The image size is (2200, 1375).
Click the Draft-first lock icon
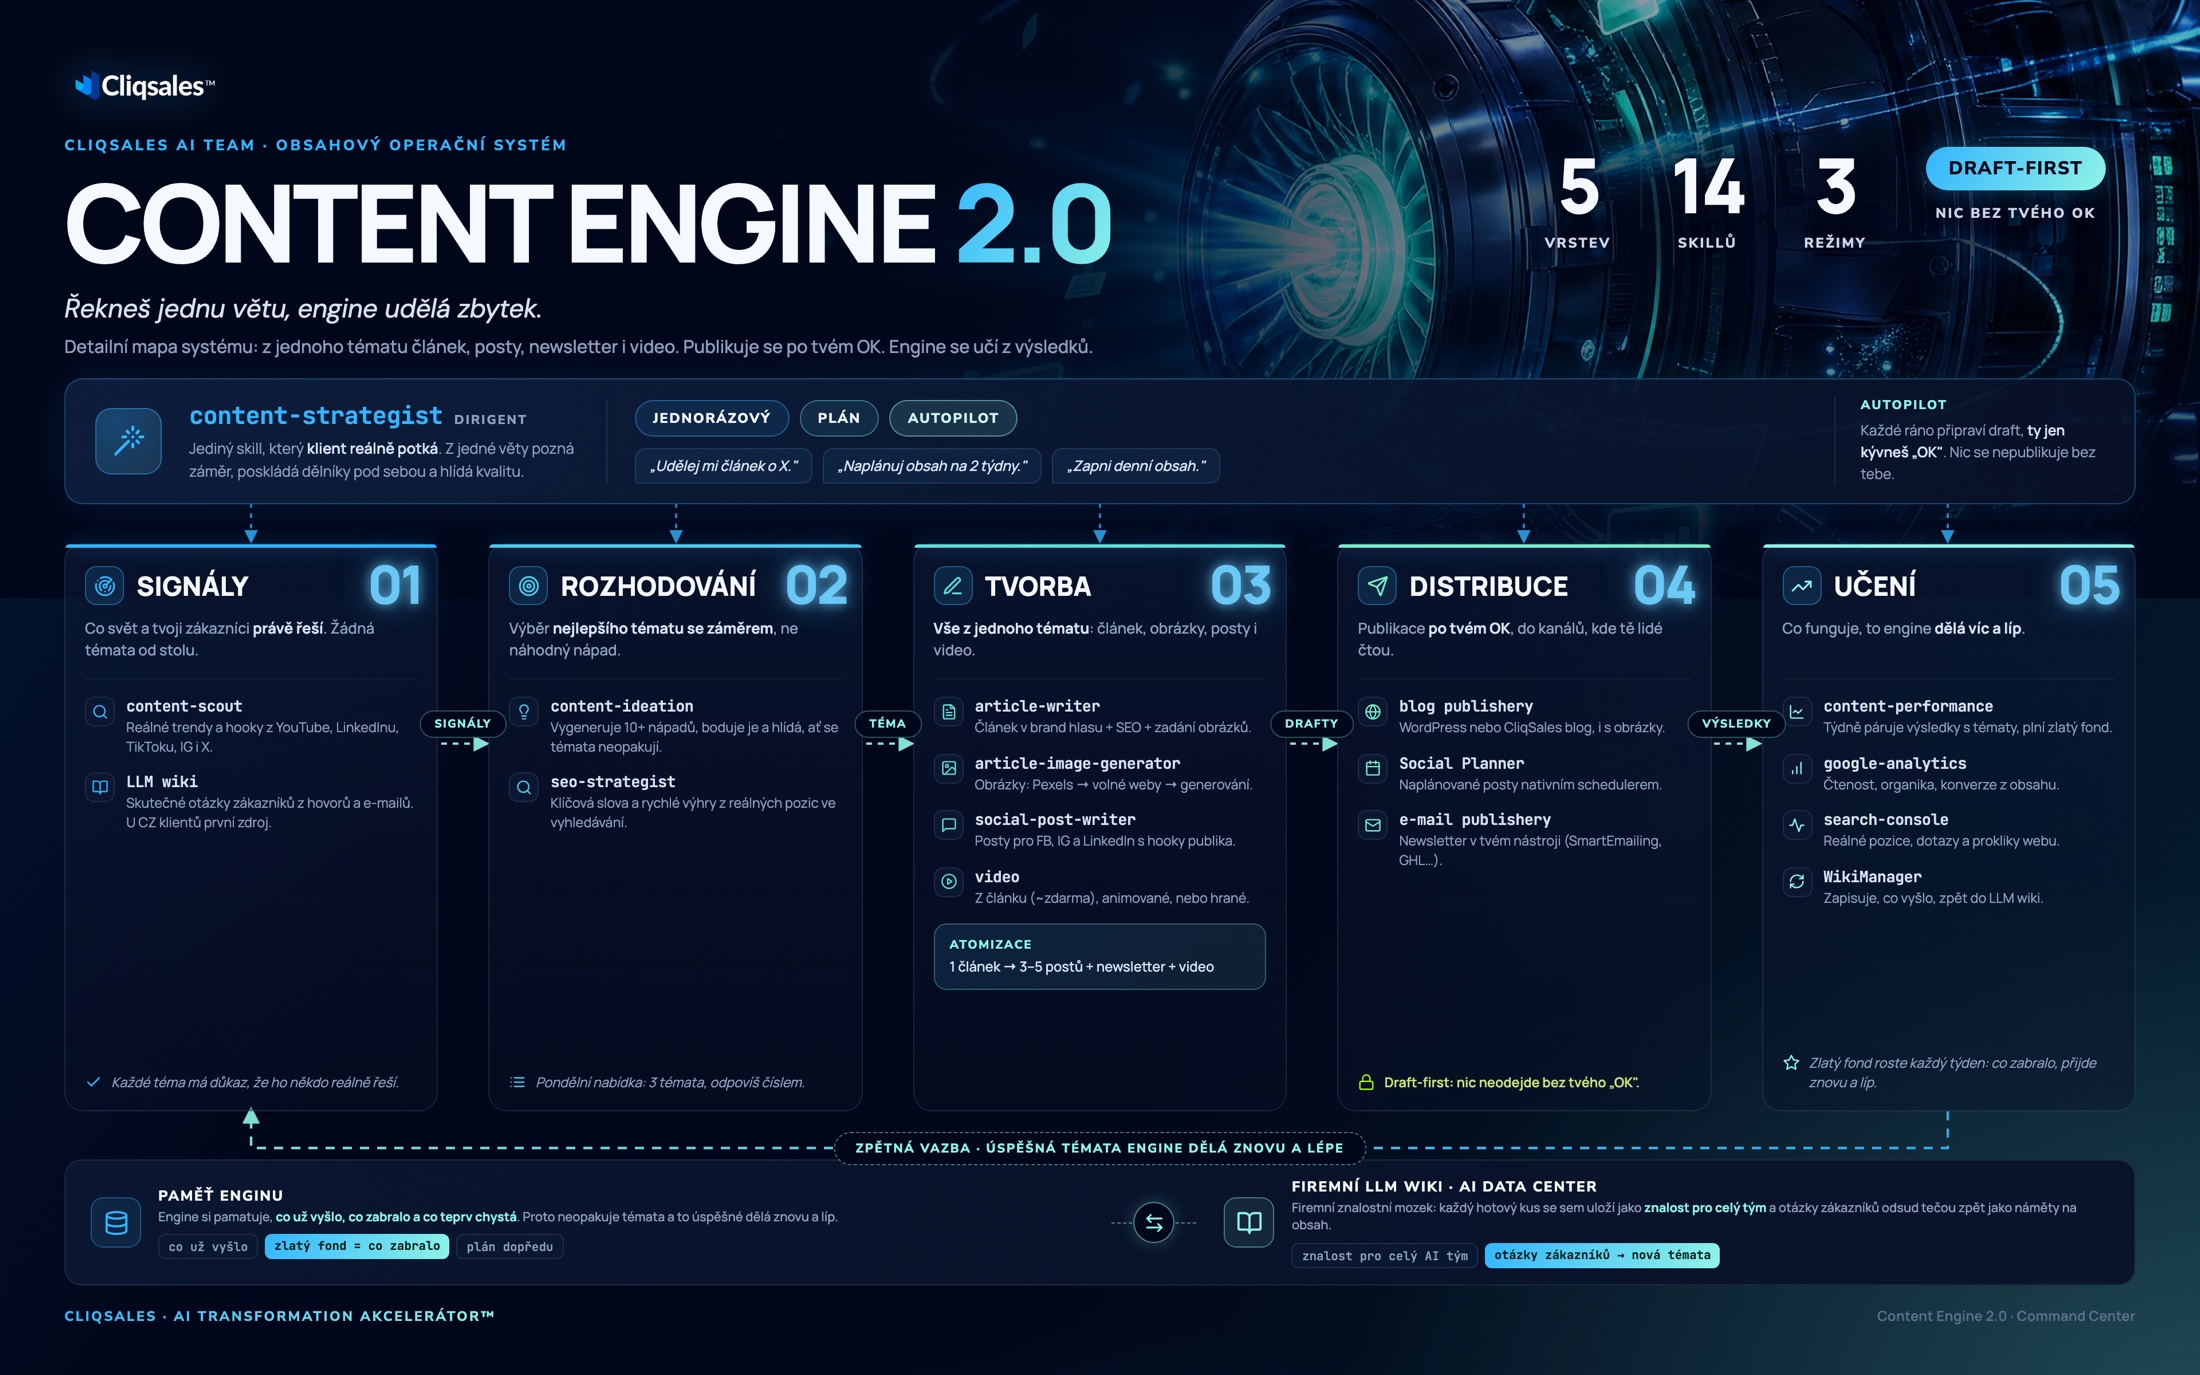coord(1366,1082)
